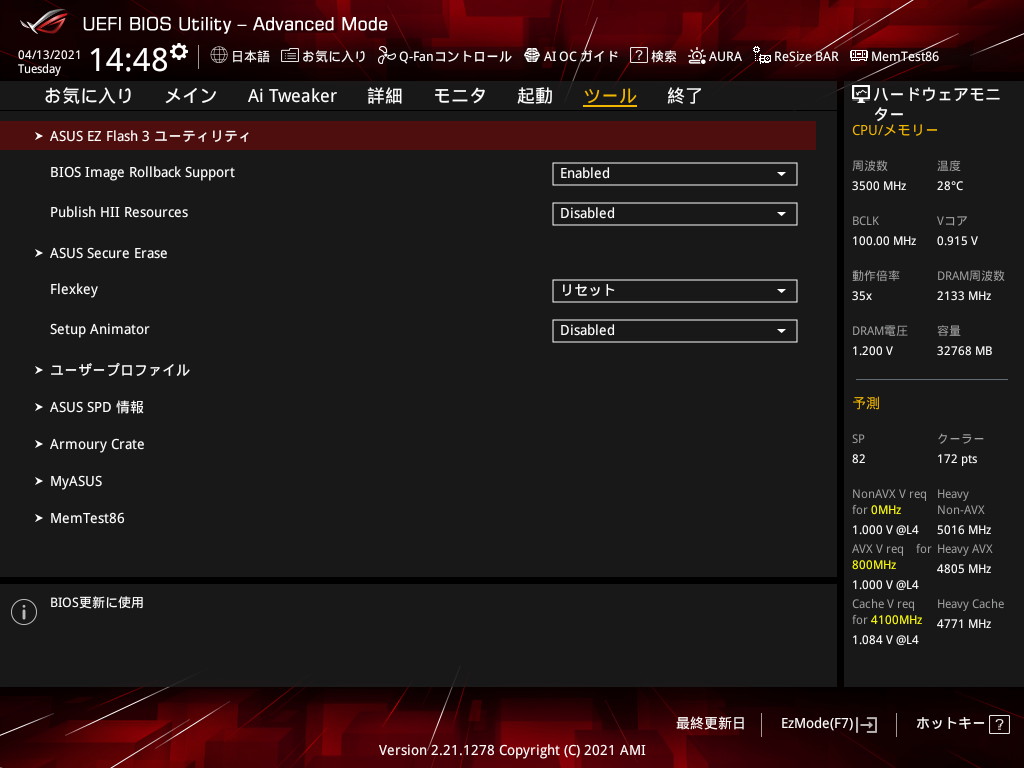Open BIOS Image Rollback Support dropdown
This screenshot has height=768, width=1024.
pos(675,174)
